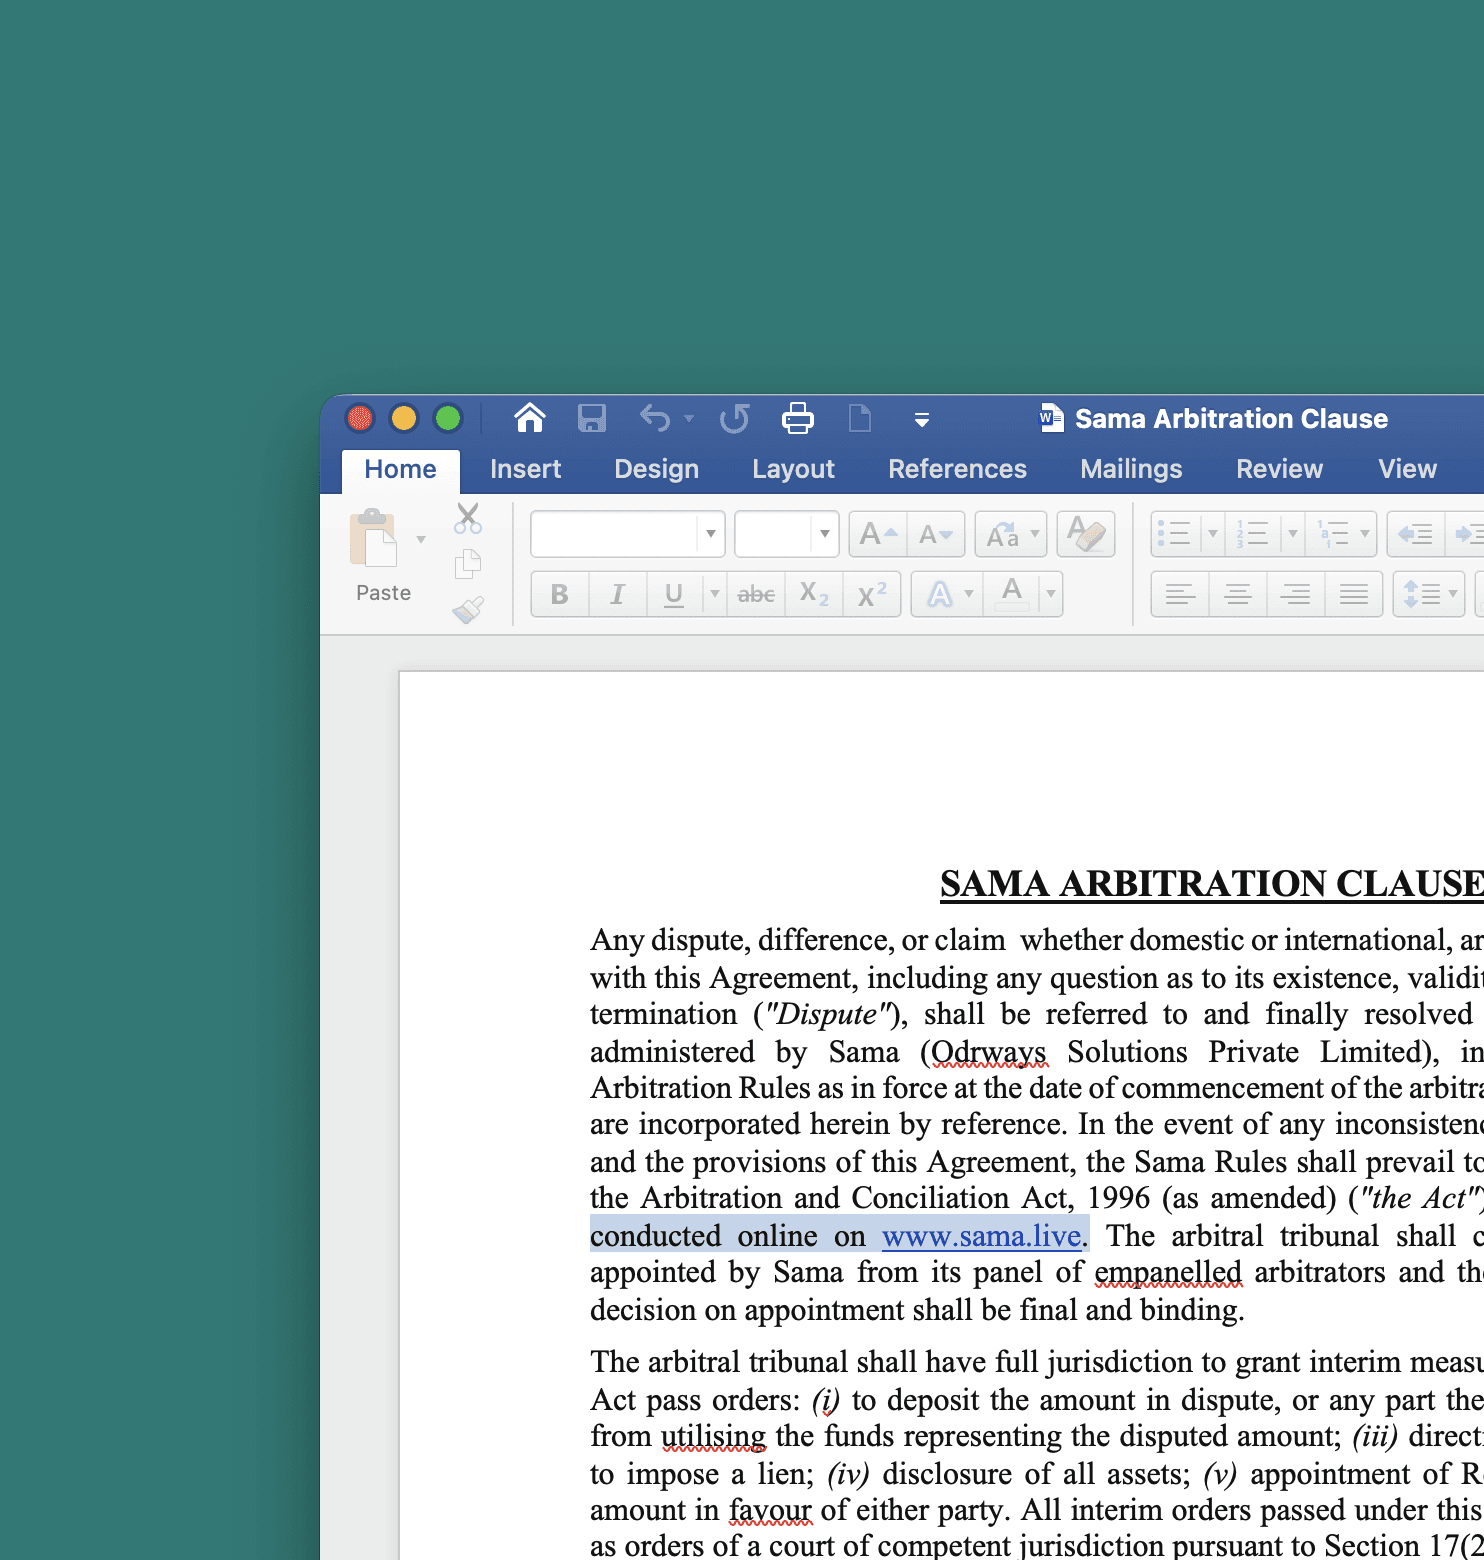Open the font name dropdown list
Image resolution: width=1484 pixels, height=1560 pixels.
(710, 534)
